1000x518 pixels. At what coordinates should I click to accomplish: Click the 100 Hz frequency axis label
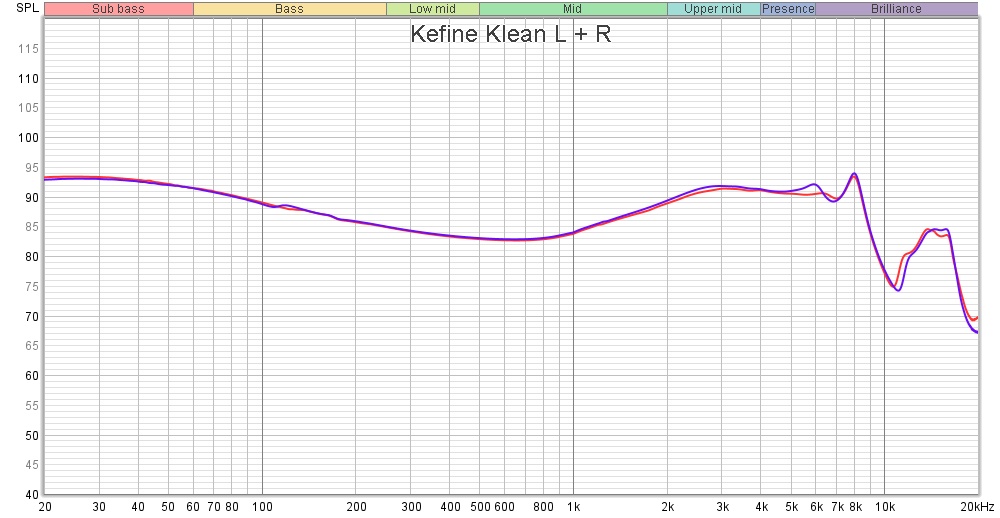click(262, 506)
